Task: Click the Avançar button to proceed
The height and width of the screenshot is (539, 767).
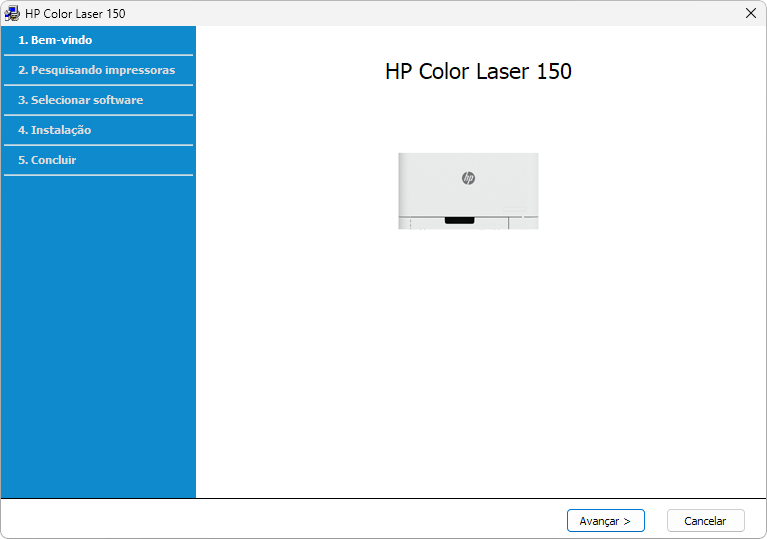Action: pos(606,520)
